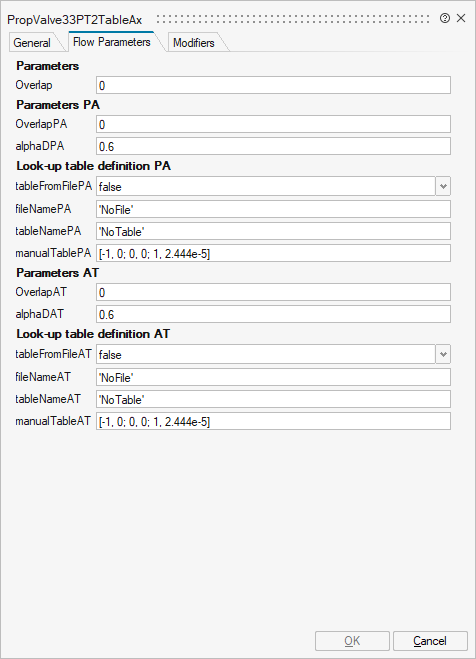Click the Overlap input field
Screen dimensions: 476x659
(x=274, y=85)
